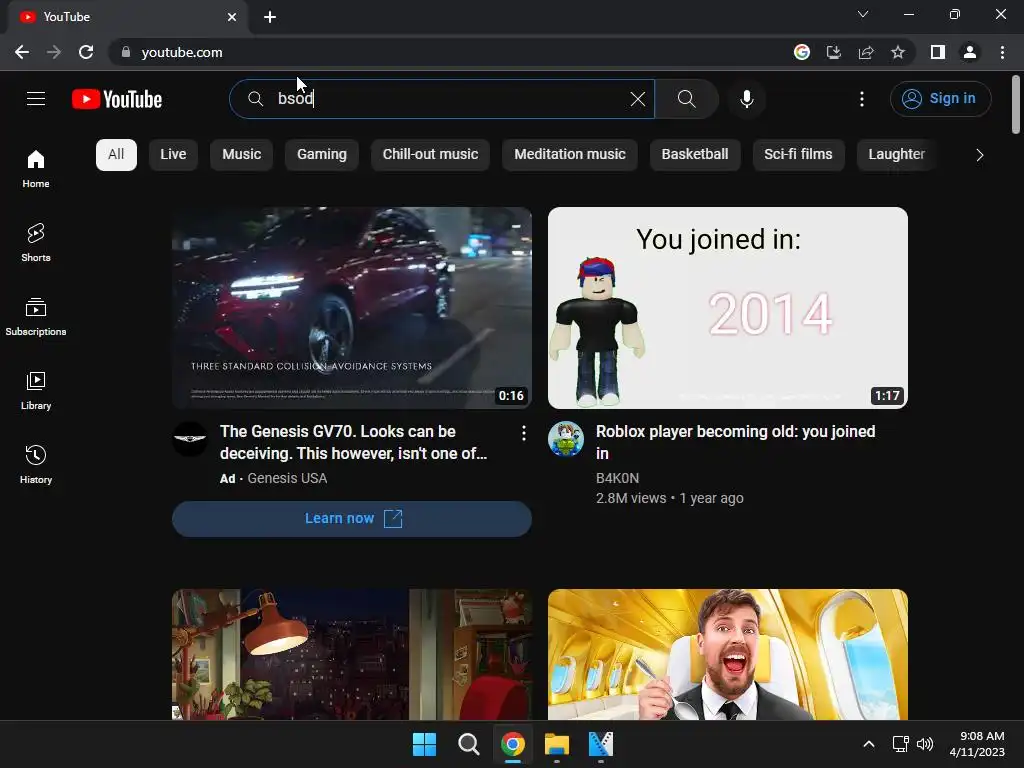Open the network icon in tray
The height and width of the screenshot is (768, 1024).
coord(901,744)
